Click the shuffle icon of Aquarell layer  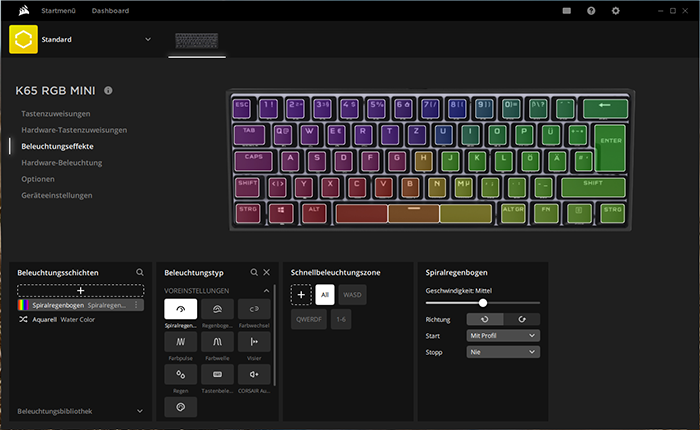[23, 319]
